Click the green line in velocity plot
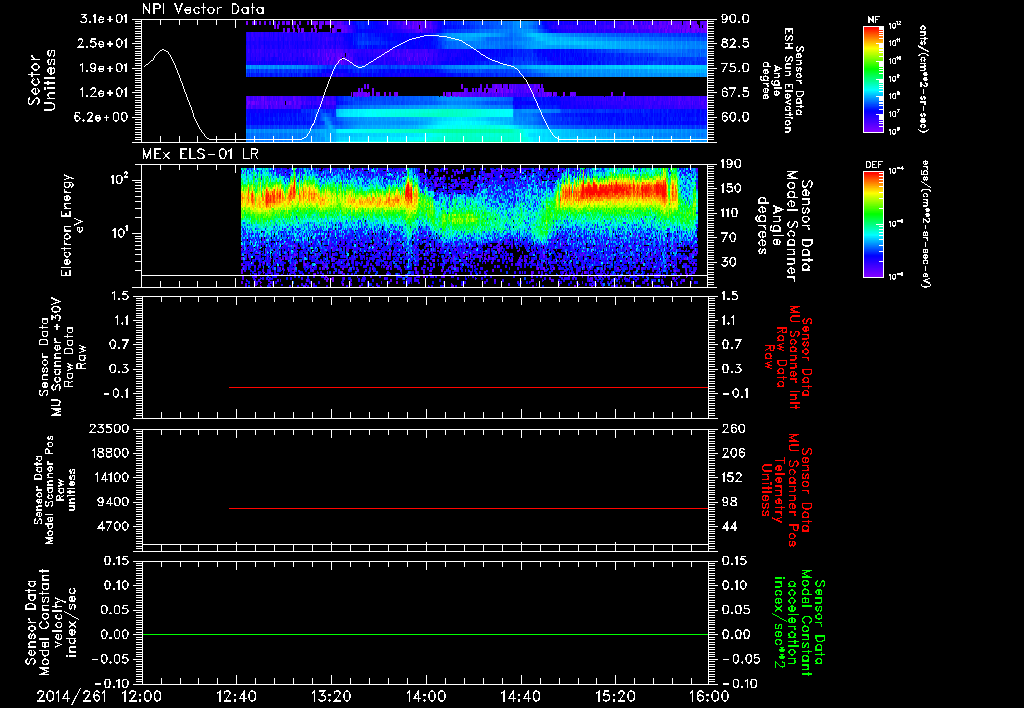This screenshot has height=708, width=1024. tap(425, 634)
